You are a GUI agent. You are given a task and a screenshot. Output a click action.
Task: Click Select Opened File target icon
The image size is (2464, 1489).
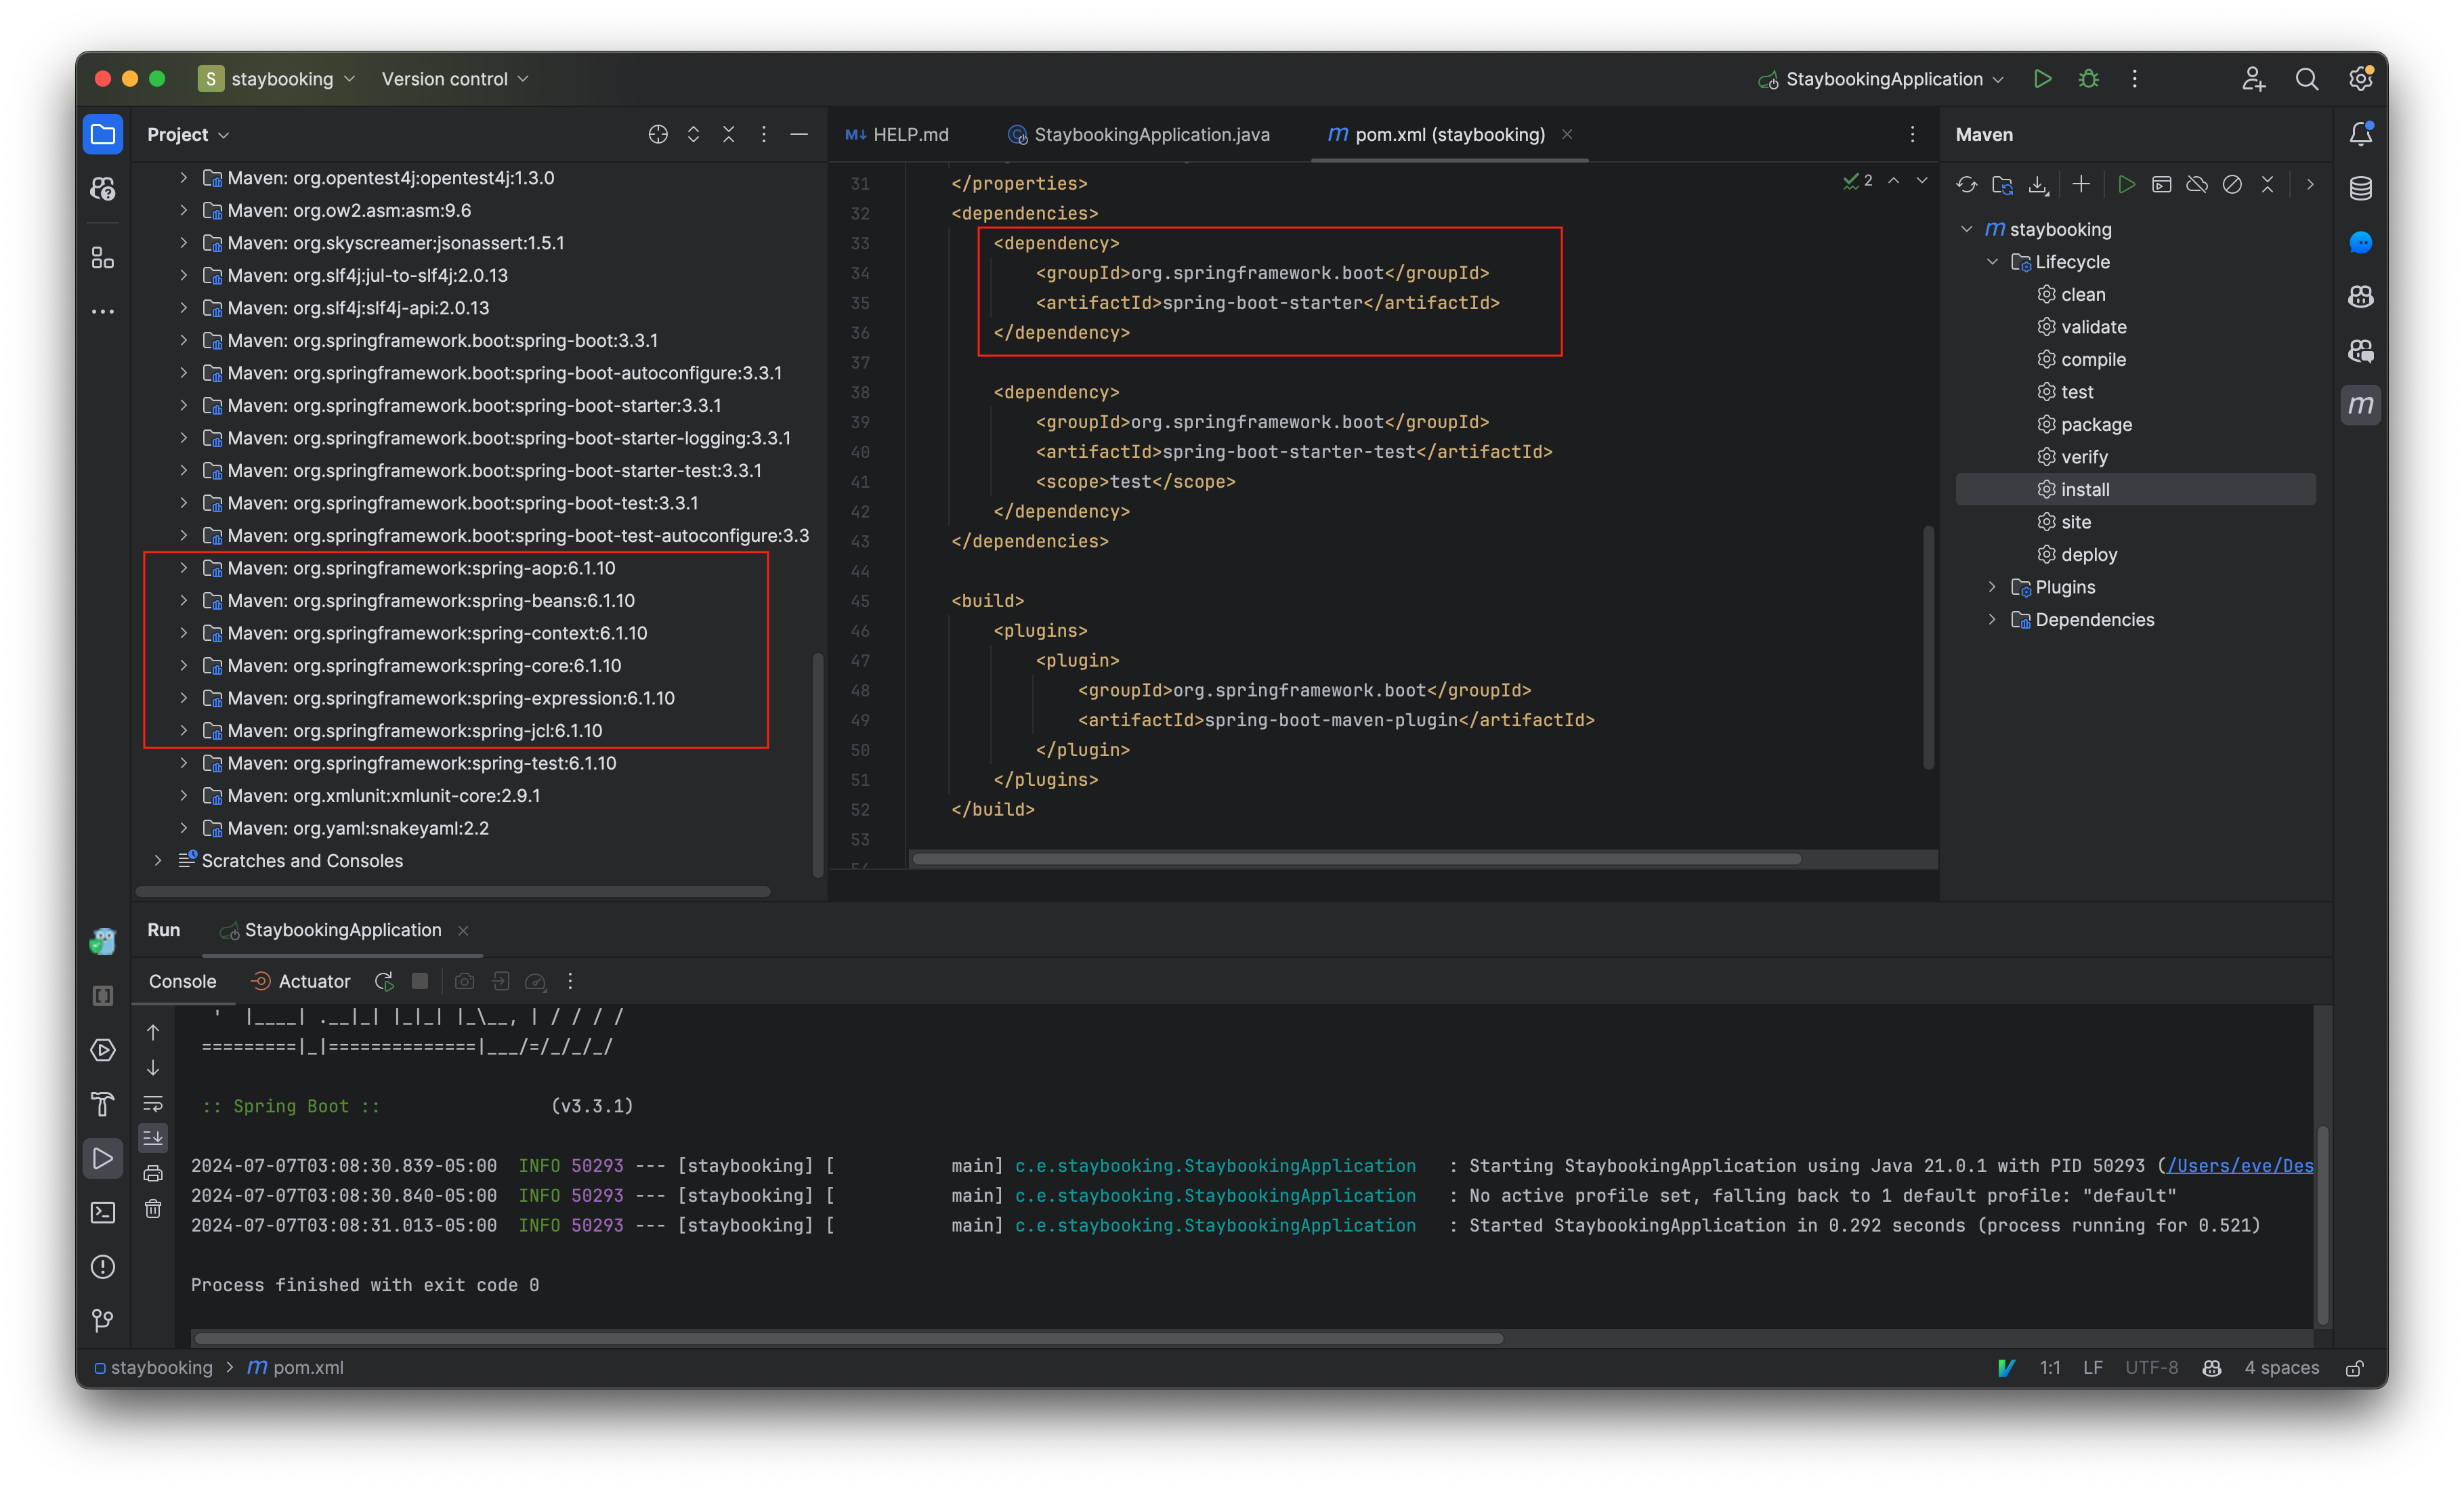(x=657, y=134)
